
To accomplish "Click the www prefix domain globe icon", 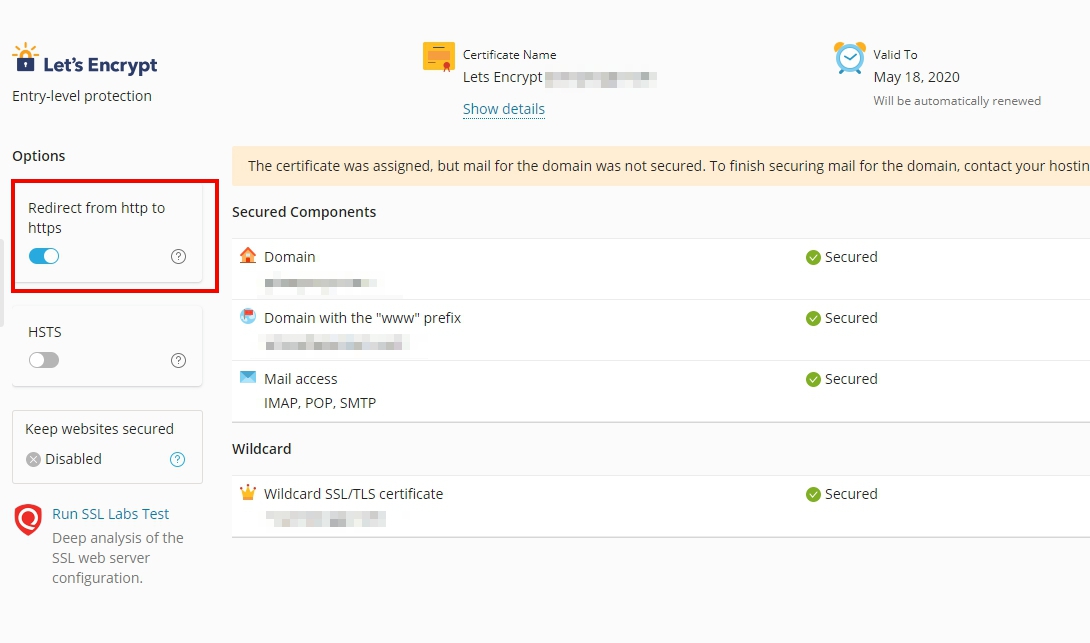I will [248, 317].
